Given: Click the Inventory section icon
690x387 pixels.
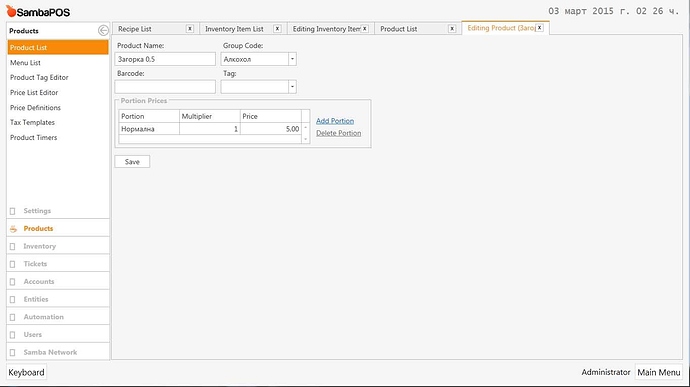Looking at the screenshot, I should [13, 246].
